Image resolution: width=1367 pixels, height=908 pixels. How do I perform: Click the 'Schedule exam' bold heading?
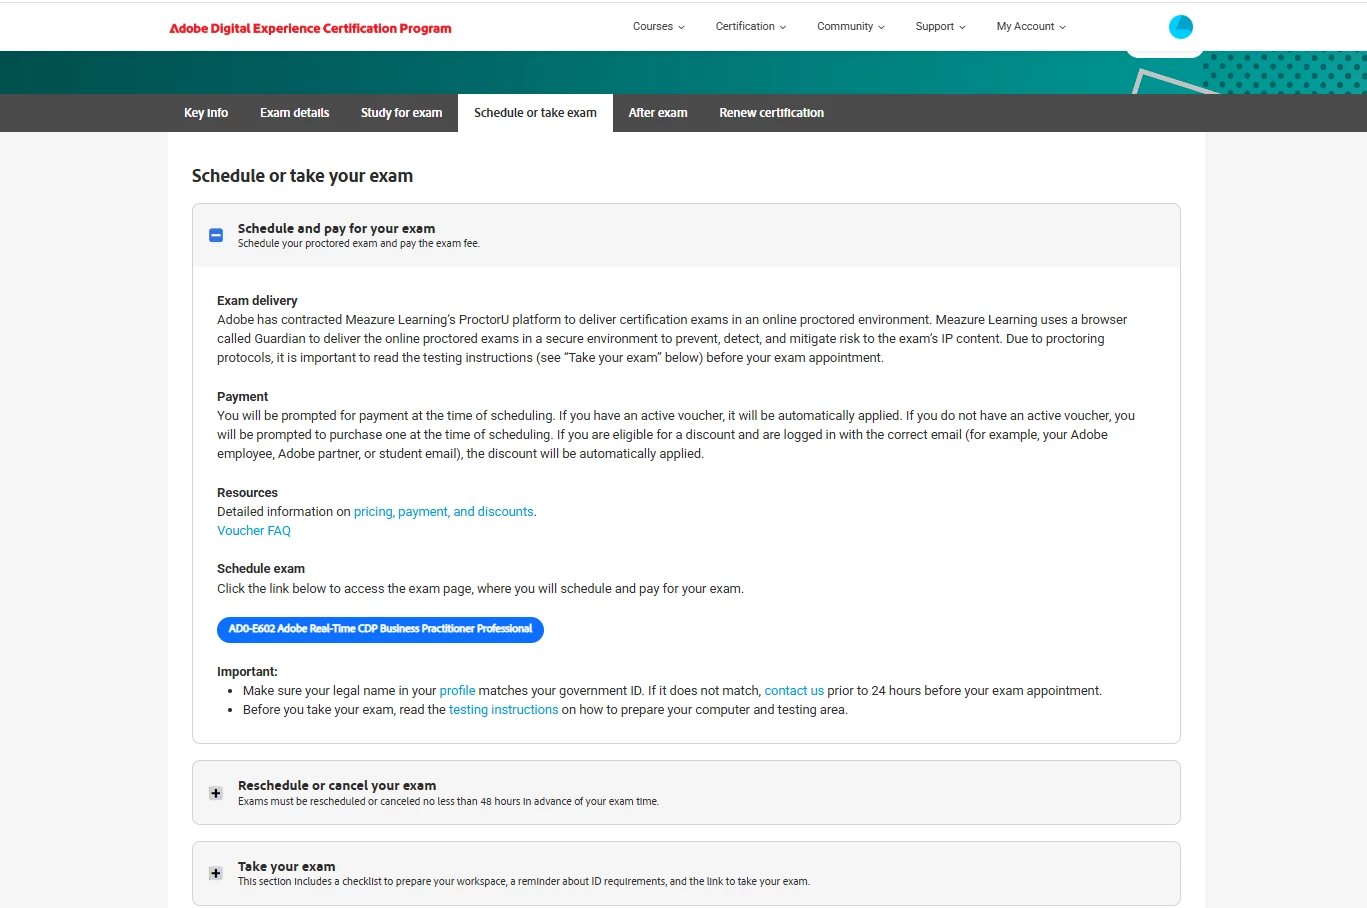pos(261,569)
